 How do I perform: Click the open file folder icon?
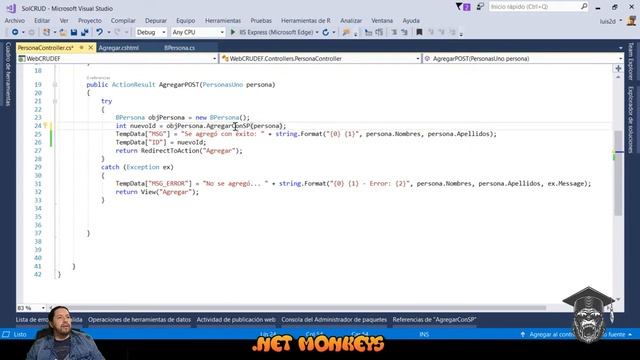click(x=62, y=32)
